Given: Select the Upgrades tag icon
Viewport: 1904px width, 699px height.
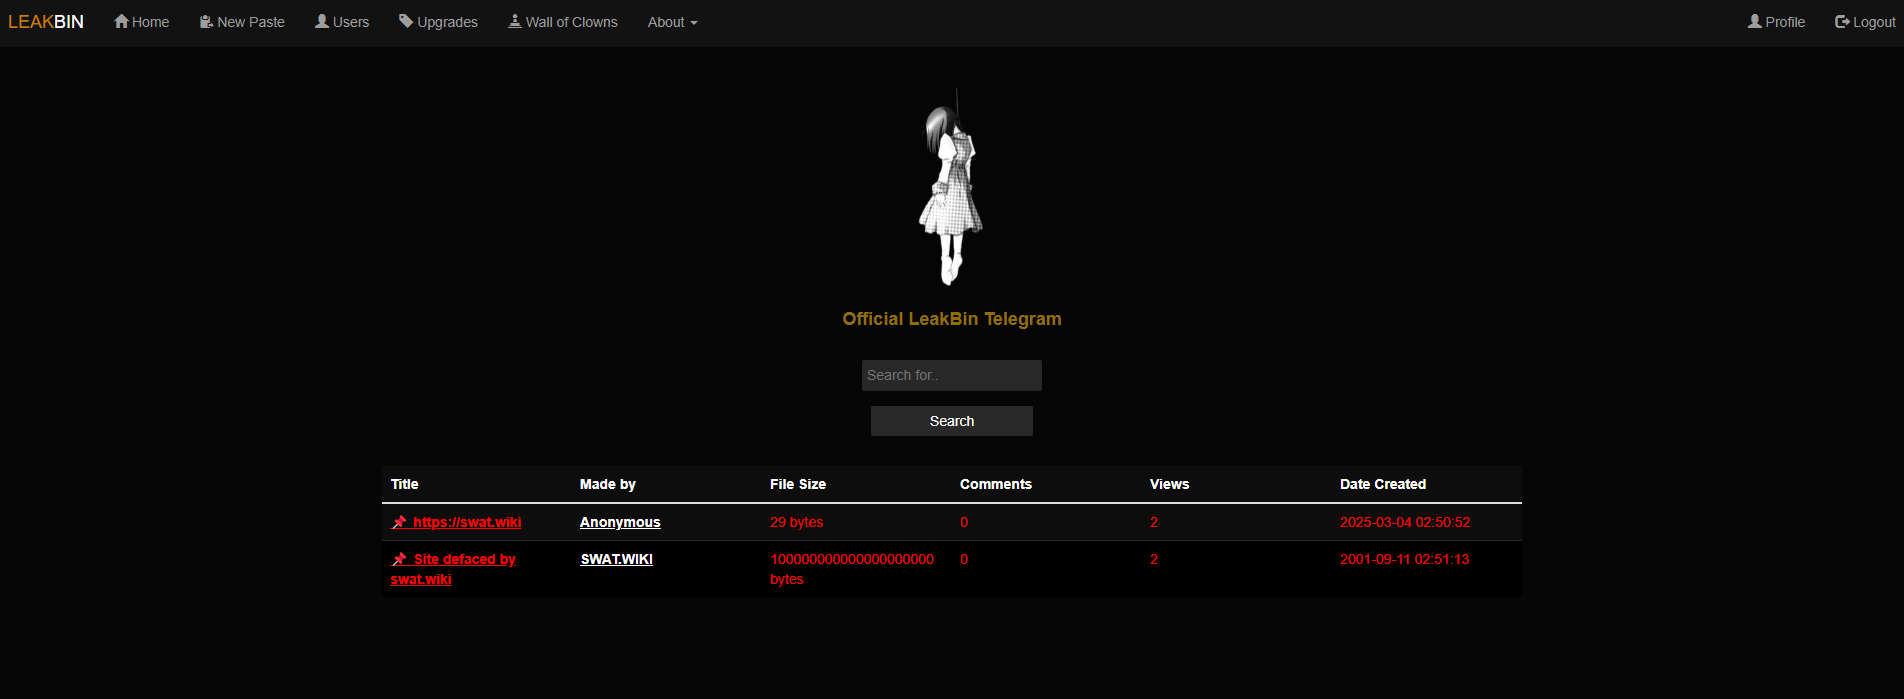Looking at the screenshot, I should (x=406, y=21).
